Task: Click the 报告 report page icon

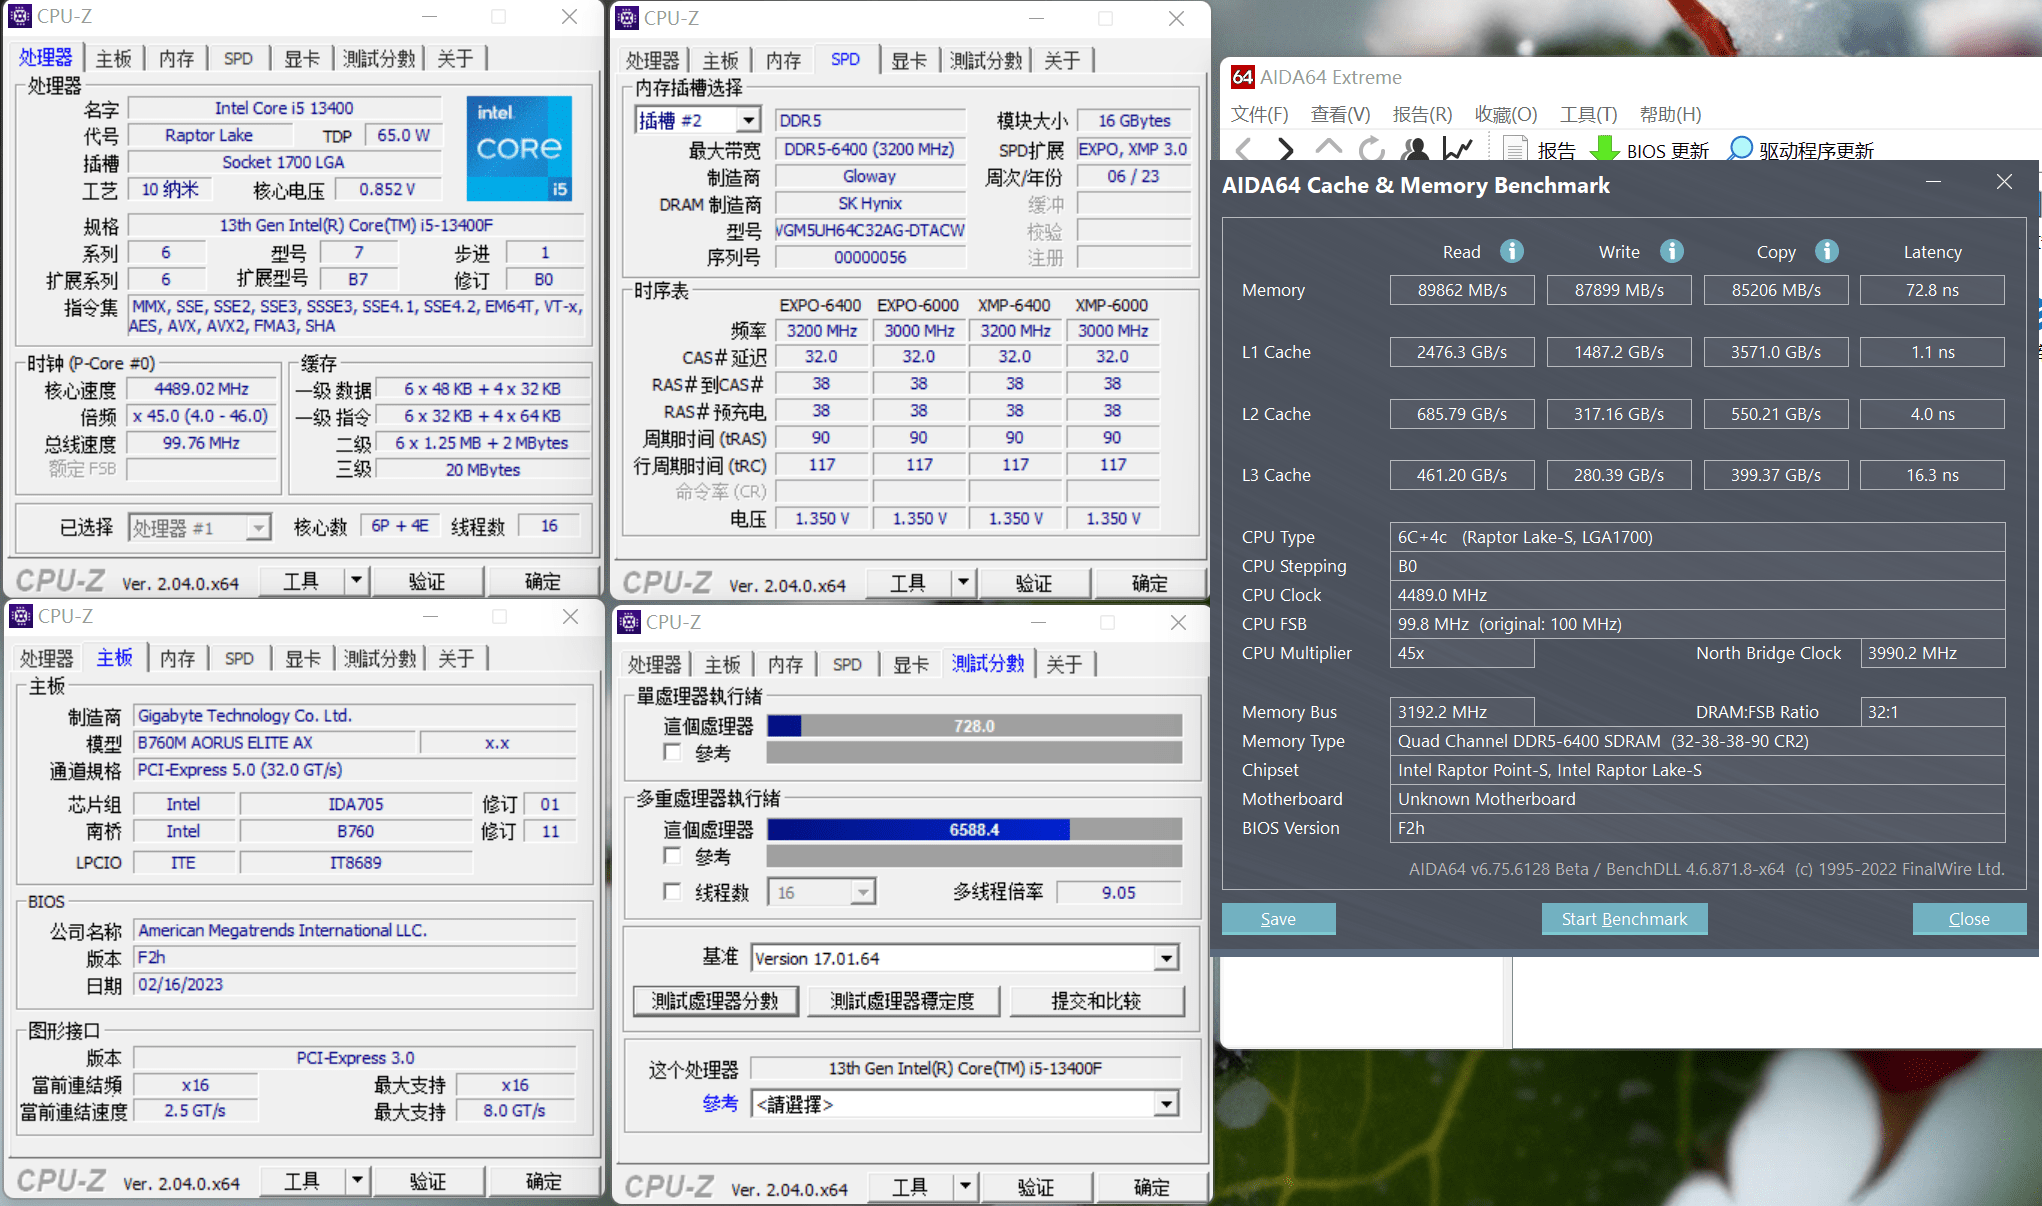Action: coord(1515,150)
